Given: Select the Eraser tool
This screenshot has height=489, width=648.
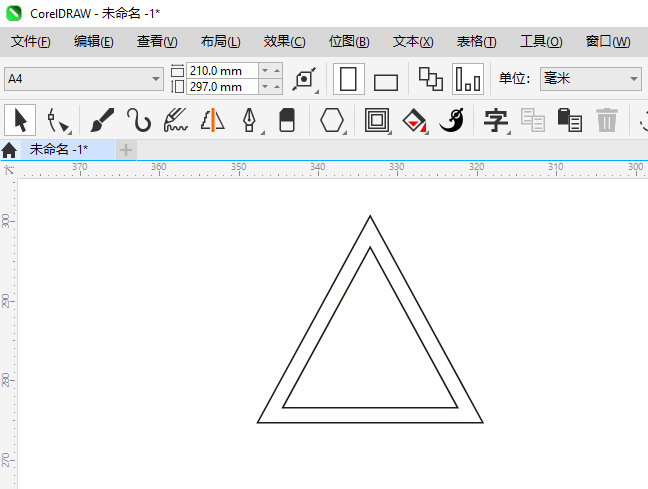Looking at the screenshot, I should [x=287, y=120].
